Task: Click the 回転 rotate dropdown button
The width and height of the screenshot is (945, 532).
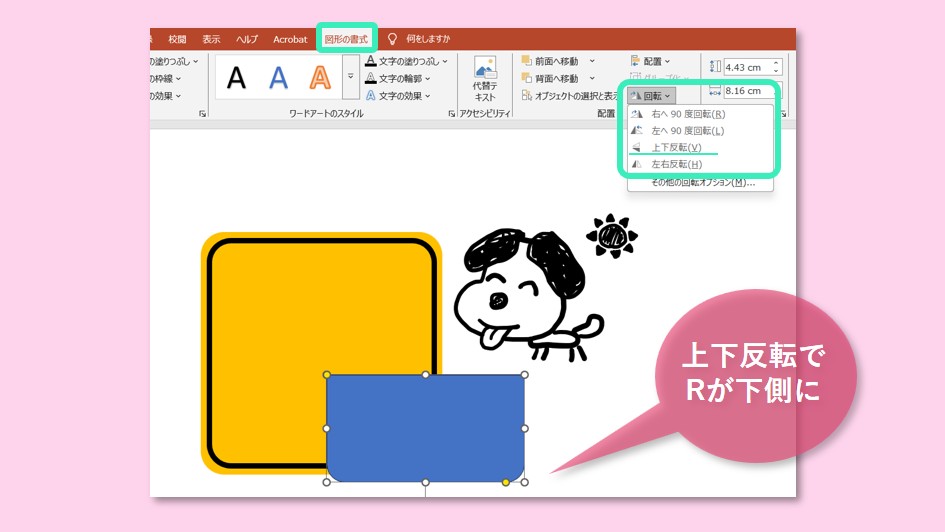Action: [650, 96]
